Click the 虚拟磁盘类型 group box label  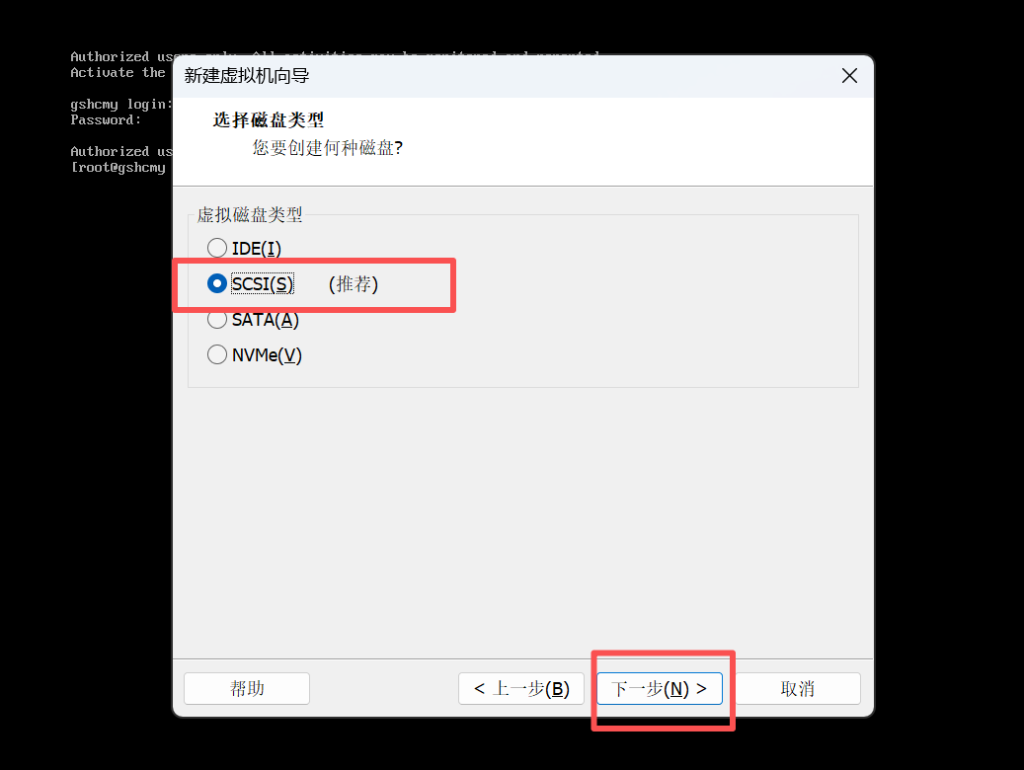pos(249,215)
